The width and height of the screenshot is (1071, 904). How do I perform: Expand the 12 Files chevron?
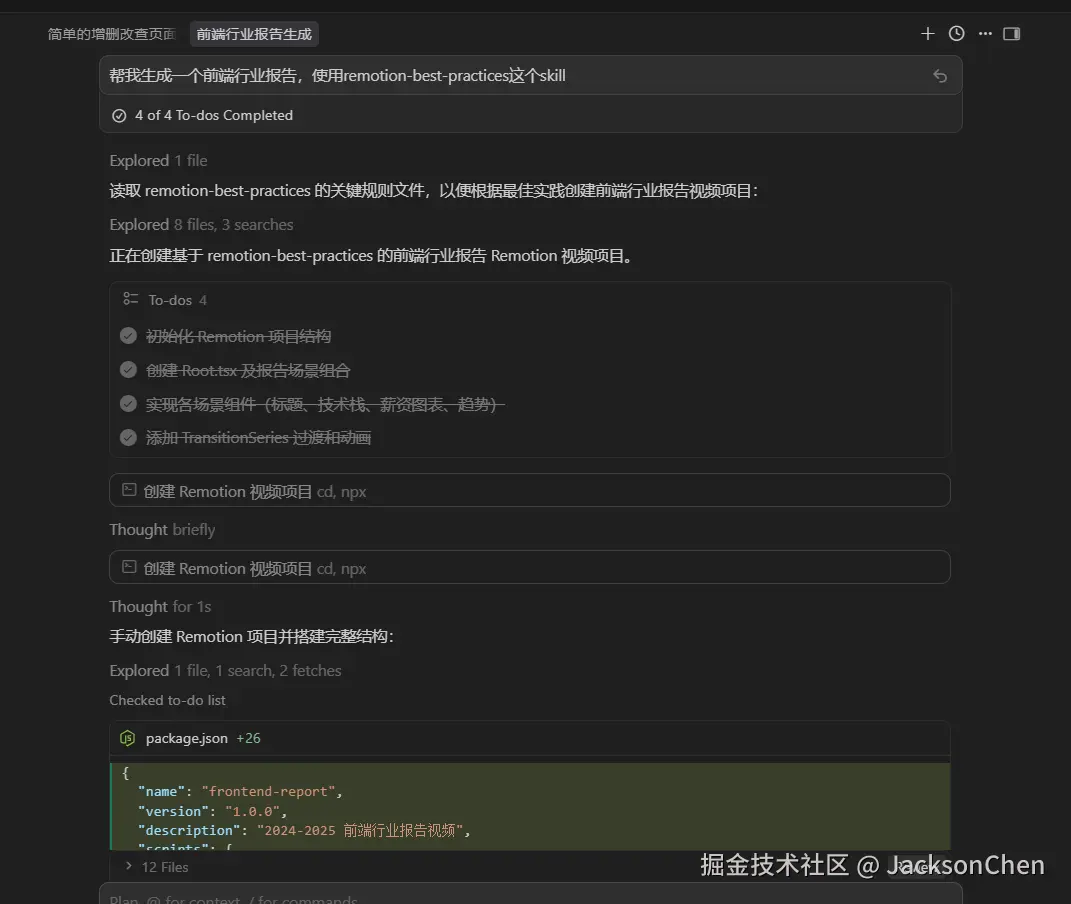tap(129, 866)
